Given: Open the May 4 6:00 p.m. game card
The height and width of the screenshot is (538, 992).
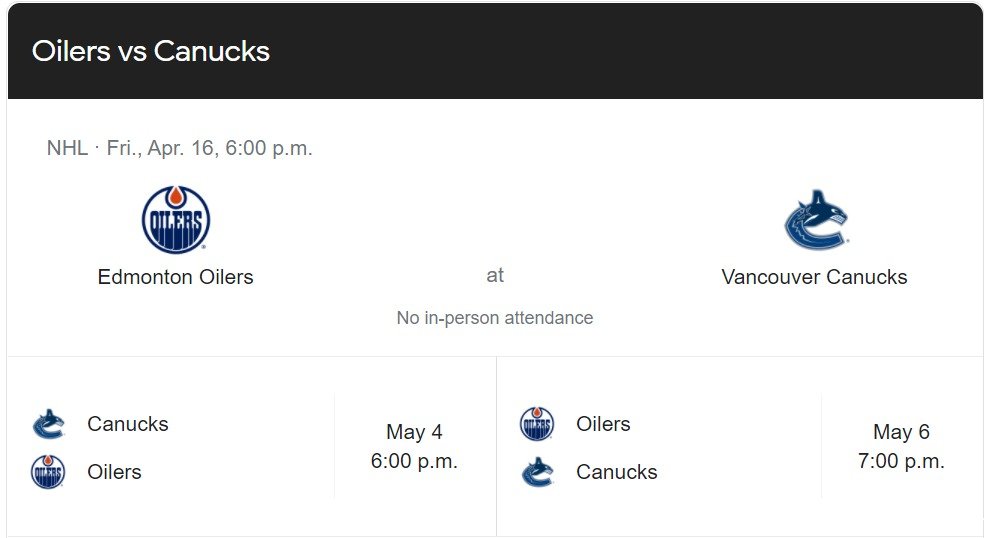Looking at the screenshot, I should point(252,447).
